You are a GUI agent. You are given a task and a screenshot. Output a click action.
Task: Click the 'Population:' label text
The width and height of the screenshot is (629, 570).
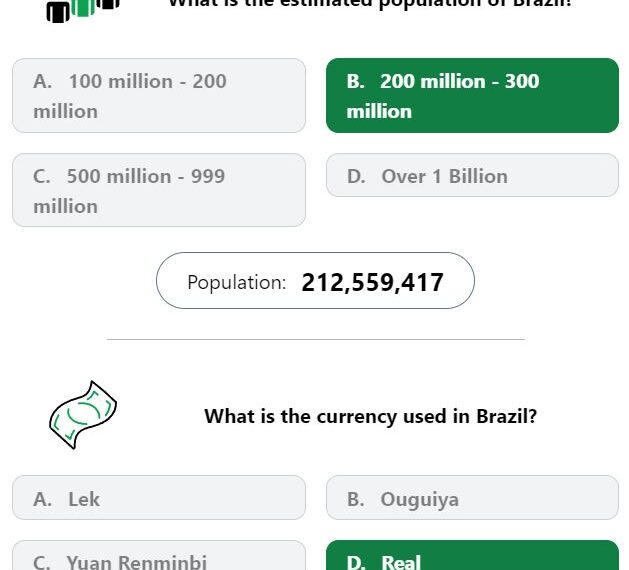click(237, 282)
